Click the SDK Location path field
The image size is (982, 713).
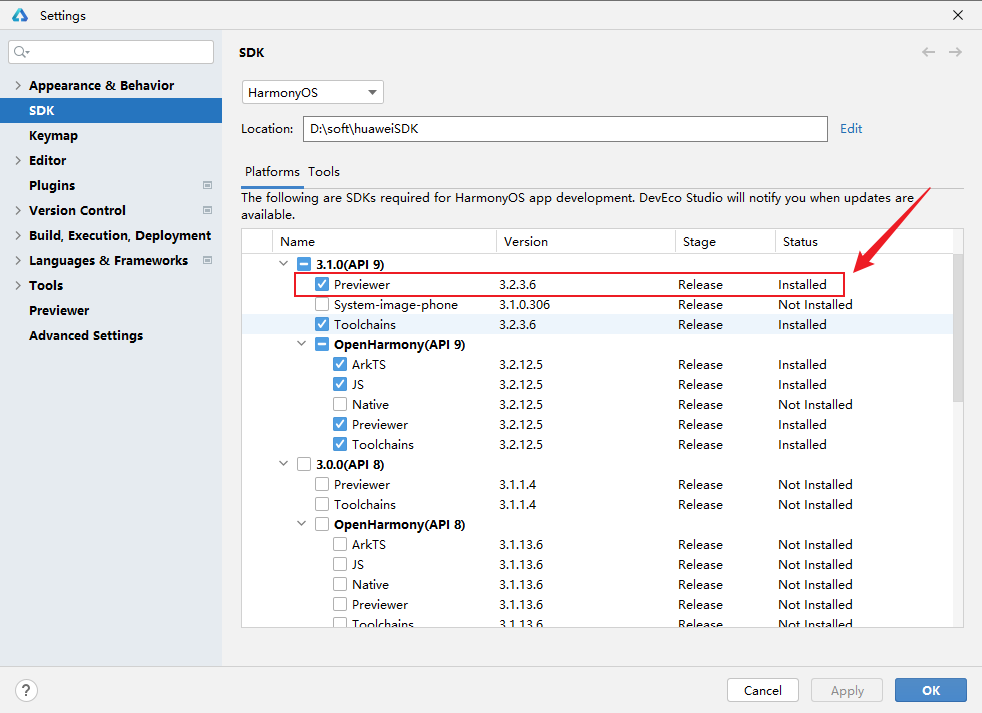click(565, 129)
